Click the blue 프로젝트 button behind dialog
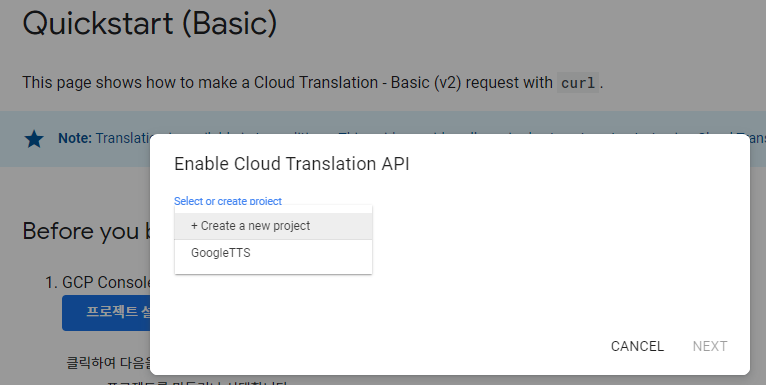This screenshot has width=766, height=385. (x=106, y=313)
